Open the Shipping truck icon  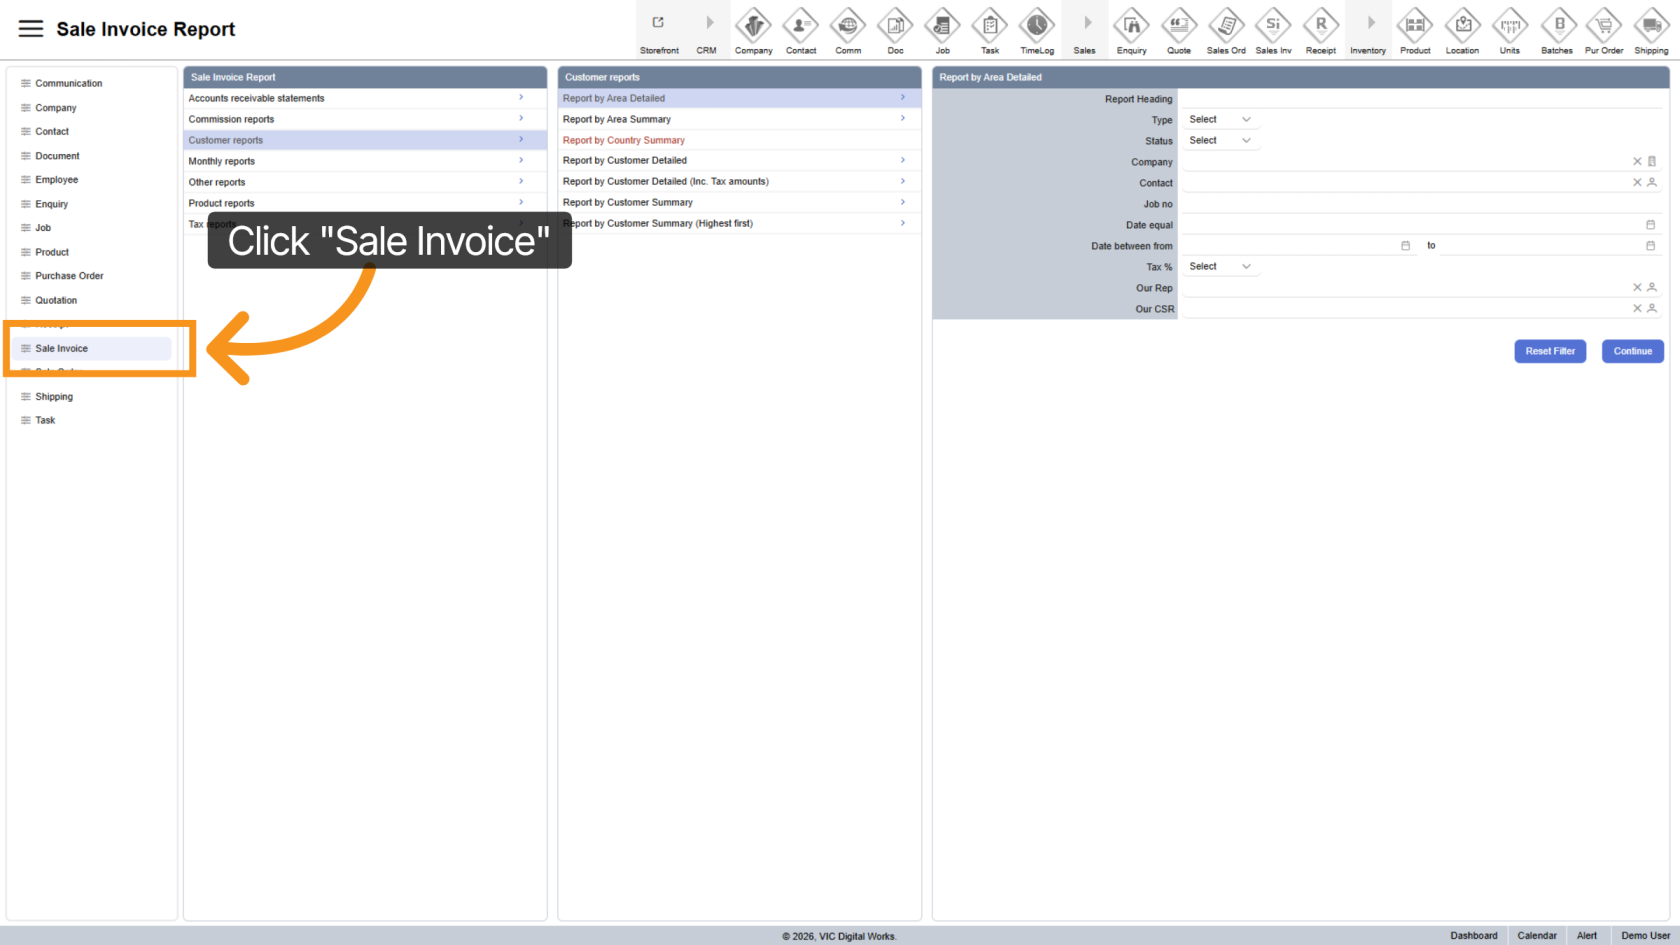click(x=1651, y=26)
